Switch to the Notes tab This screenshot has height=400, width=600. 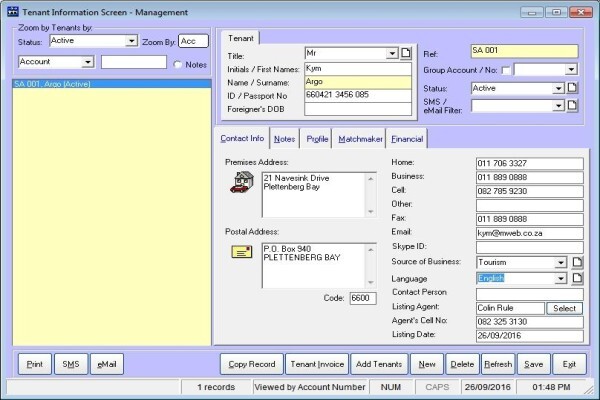coord(285,139)
